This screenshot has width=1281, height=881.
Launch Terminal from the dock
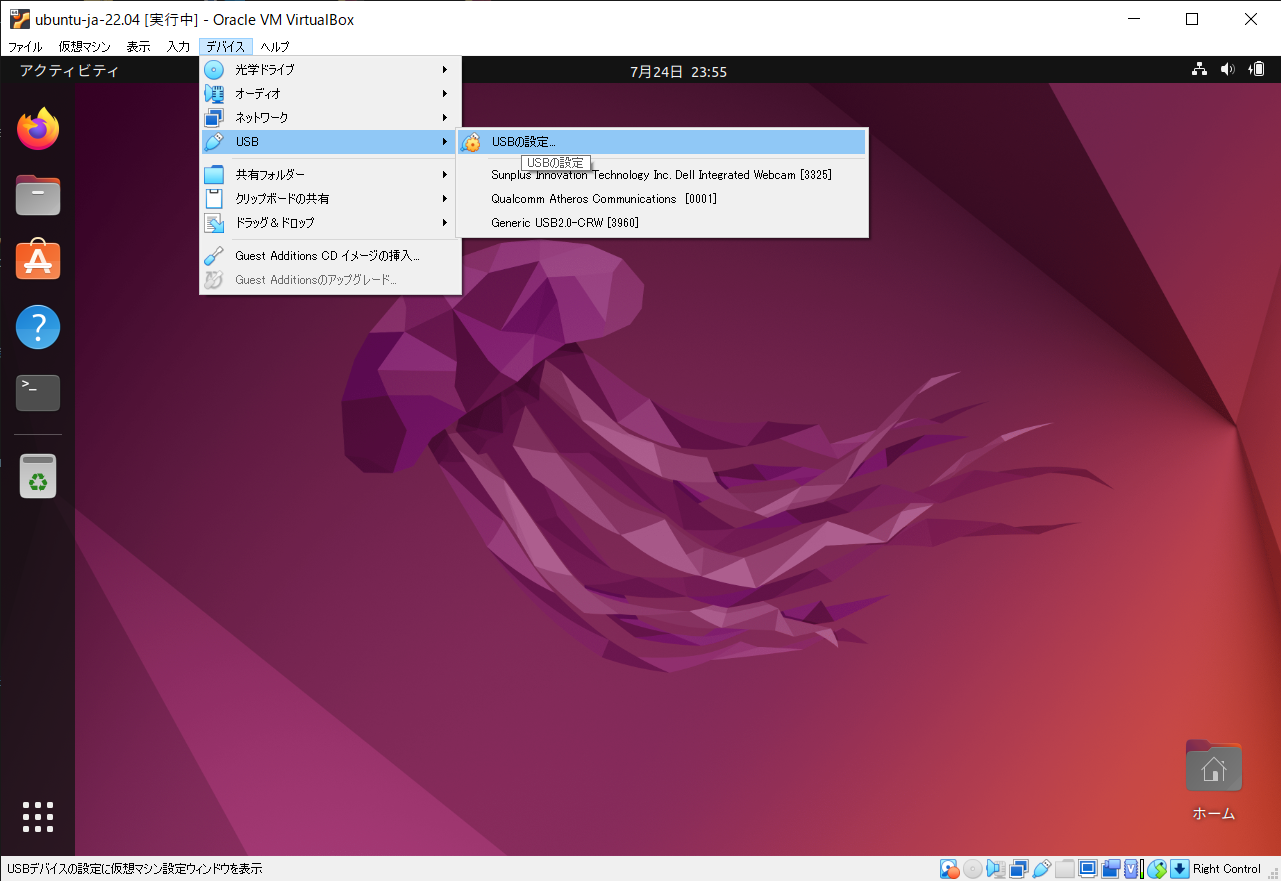(x=38, y=393)
